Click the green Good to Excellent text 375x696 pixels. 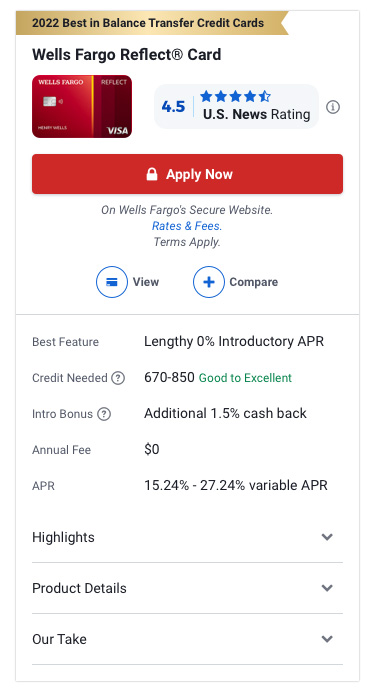pyautogui.click(x=245, y=378)
